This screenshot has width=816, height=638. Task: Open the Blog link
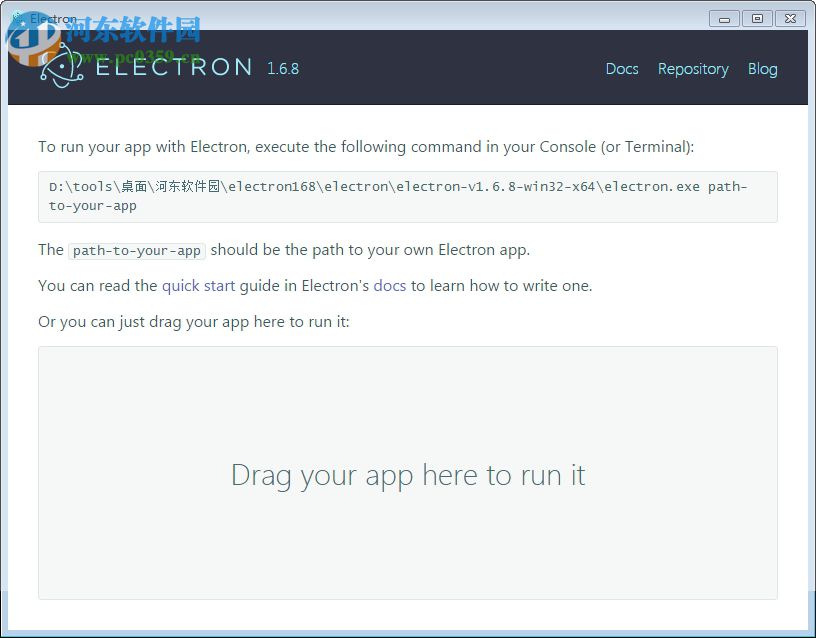coord(762,69)
